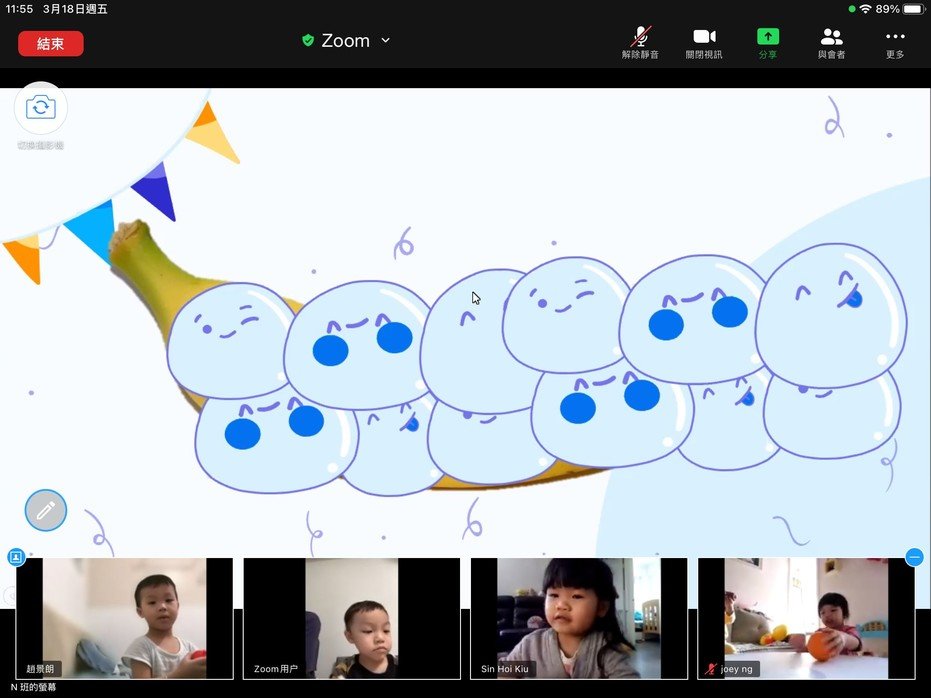Switch camera using the flip camera icon

click(41, 108)
